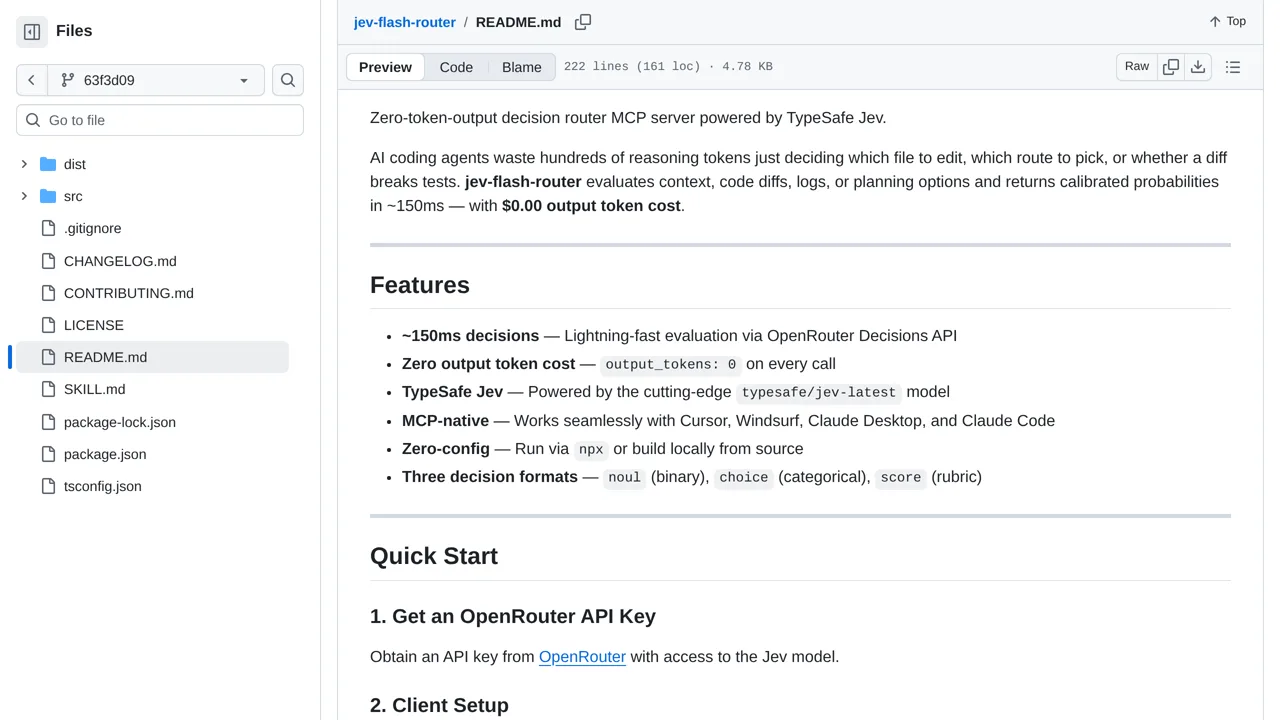Click the file search magnifier button
The image size is (1280, 720).
pyautogui.click(x=288, y=80)
